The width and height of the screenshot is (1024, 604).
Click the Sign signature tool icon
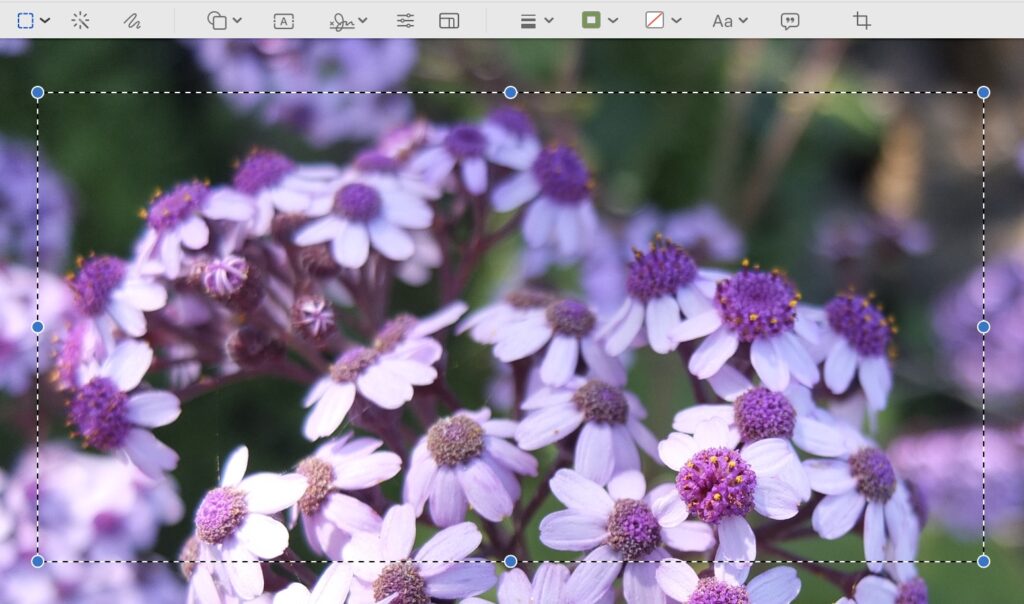point(342,22)
